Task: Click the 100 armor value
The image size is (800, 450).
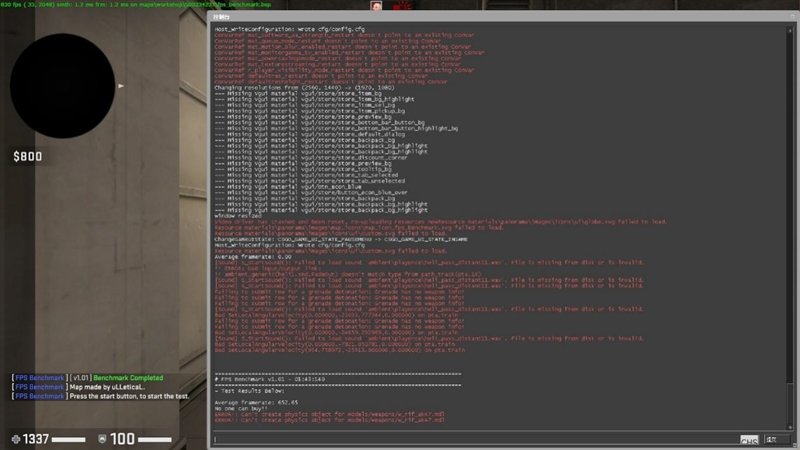Action: [122, 439]
